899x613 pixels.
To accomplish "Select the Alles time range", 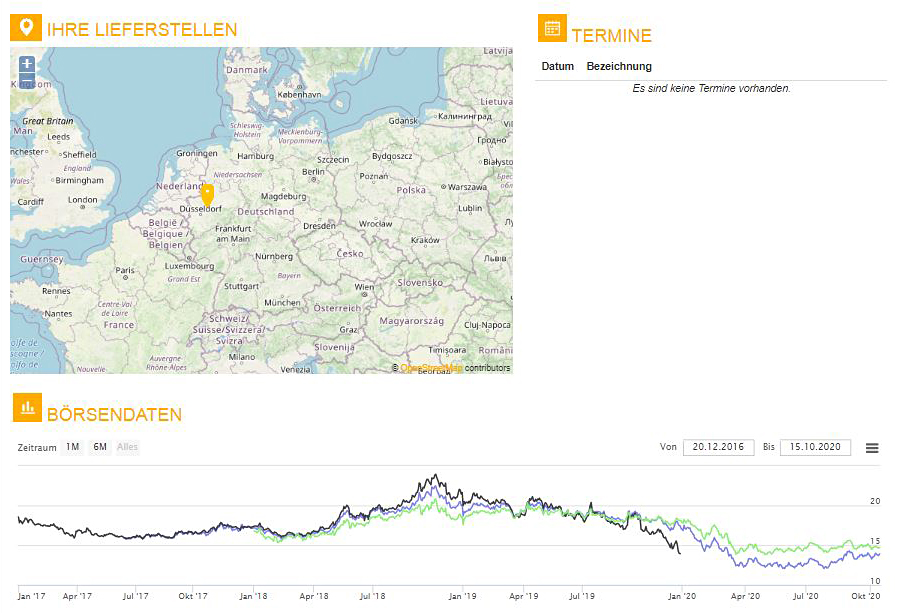I will (128, 447).
